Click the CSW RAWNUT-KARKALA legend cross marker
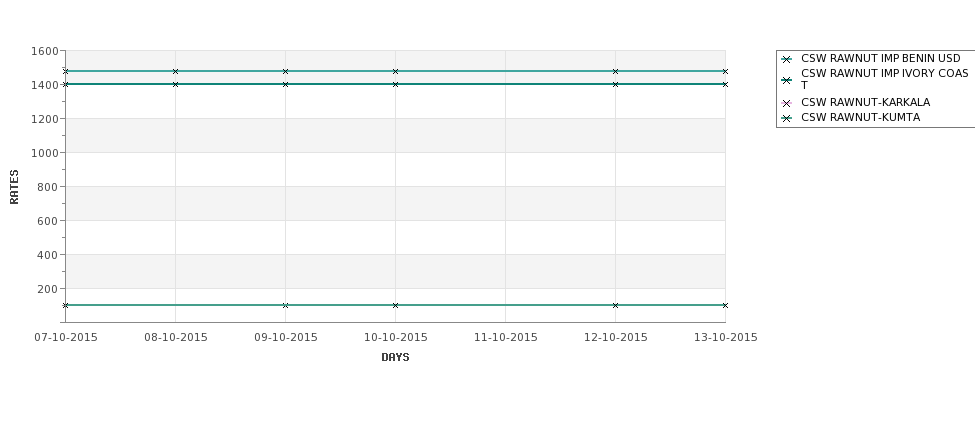Viewport: 975px width, 429px height. [787, 103]
